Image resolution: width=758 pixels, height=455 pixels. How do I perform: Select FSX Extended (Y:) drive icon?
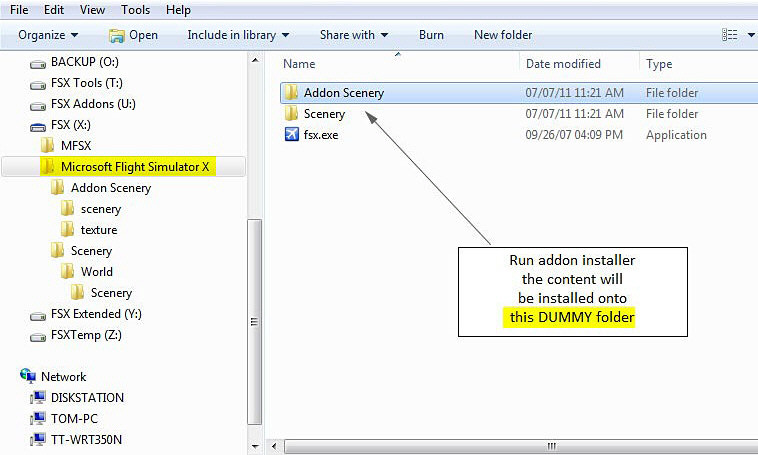(x=38, y=315)
